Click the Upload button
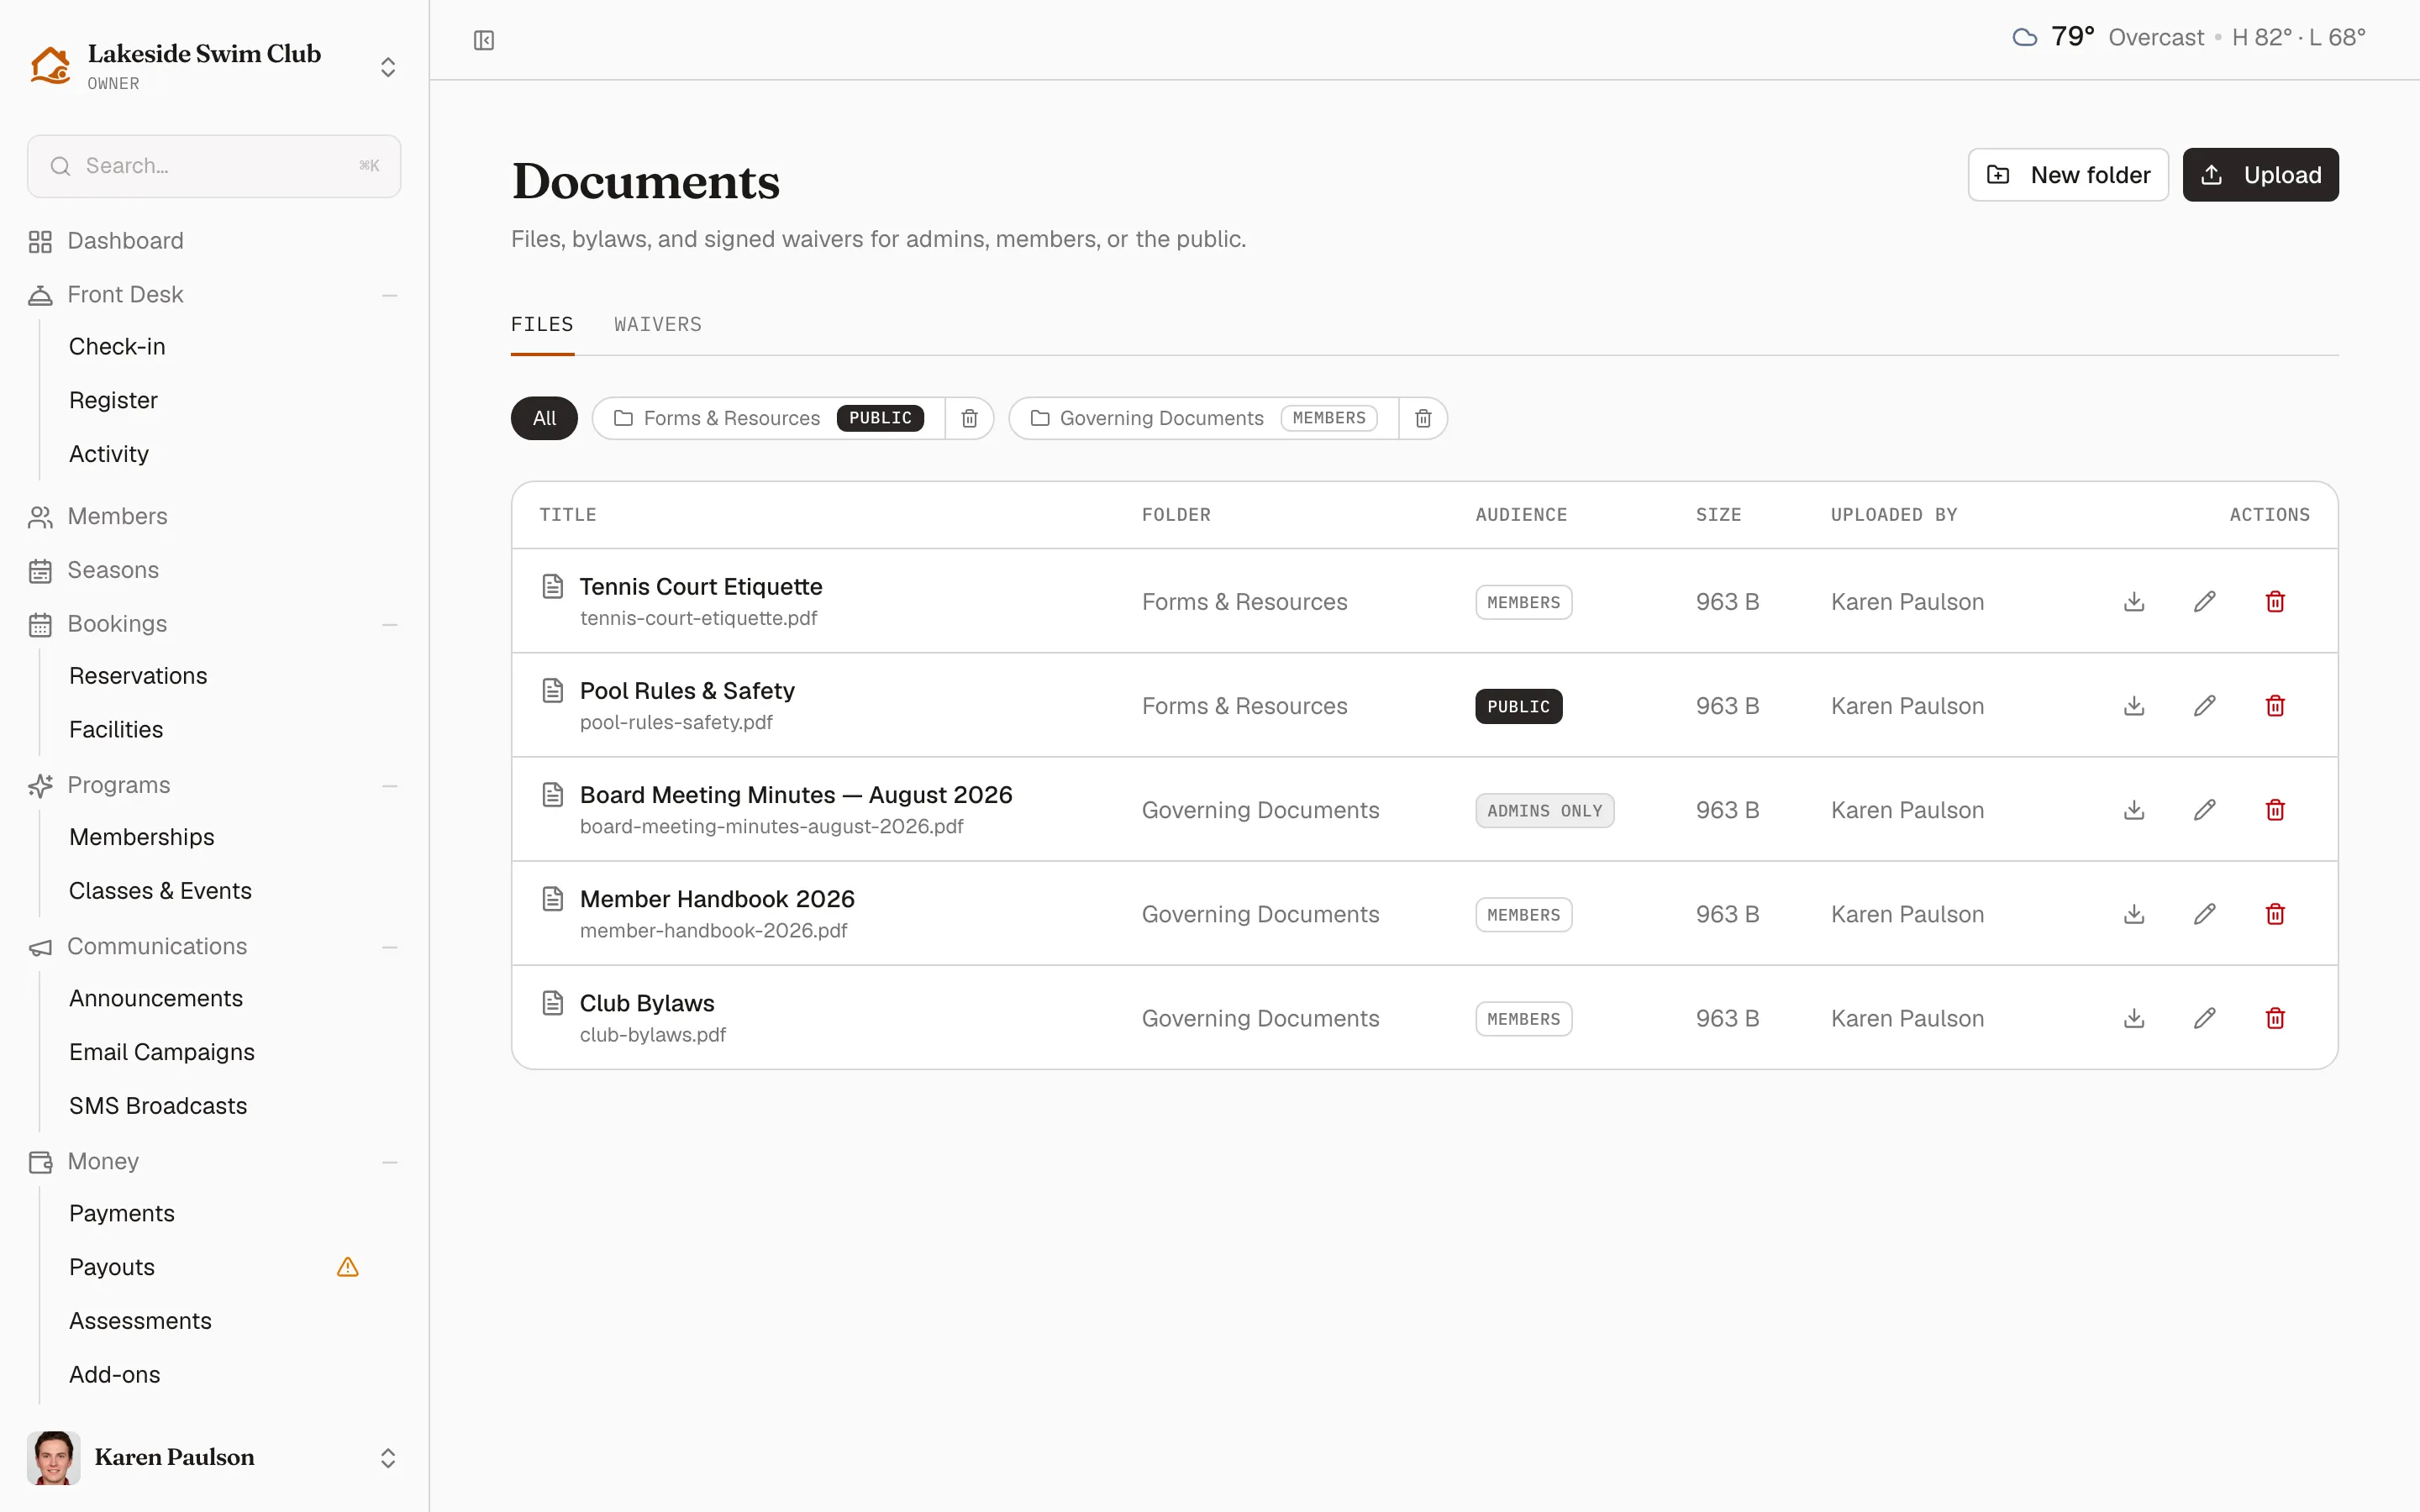Screen dimensions: 2420x1512 (2260, 175)
